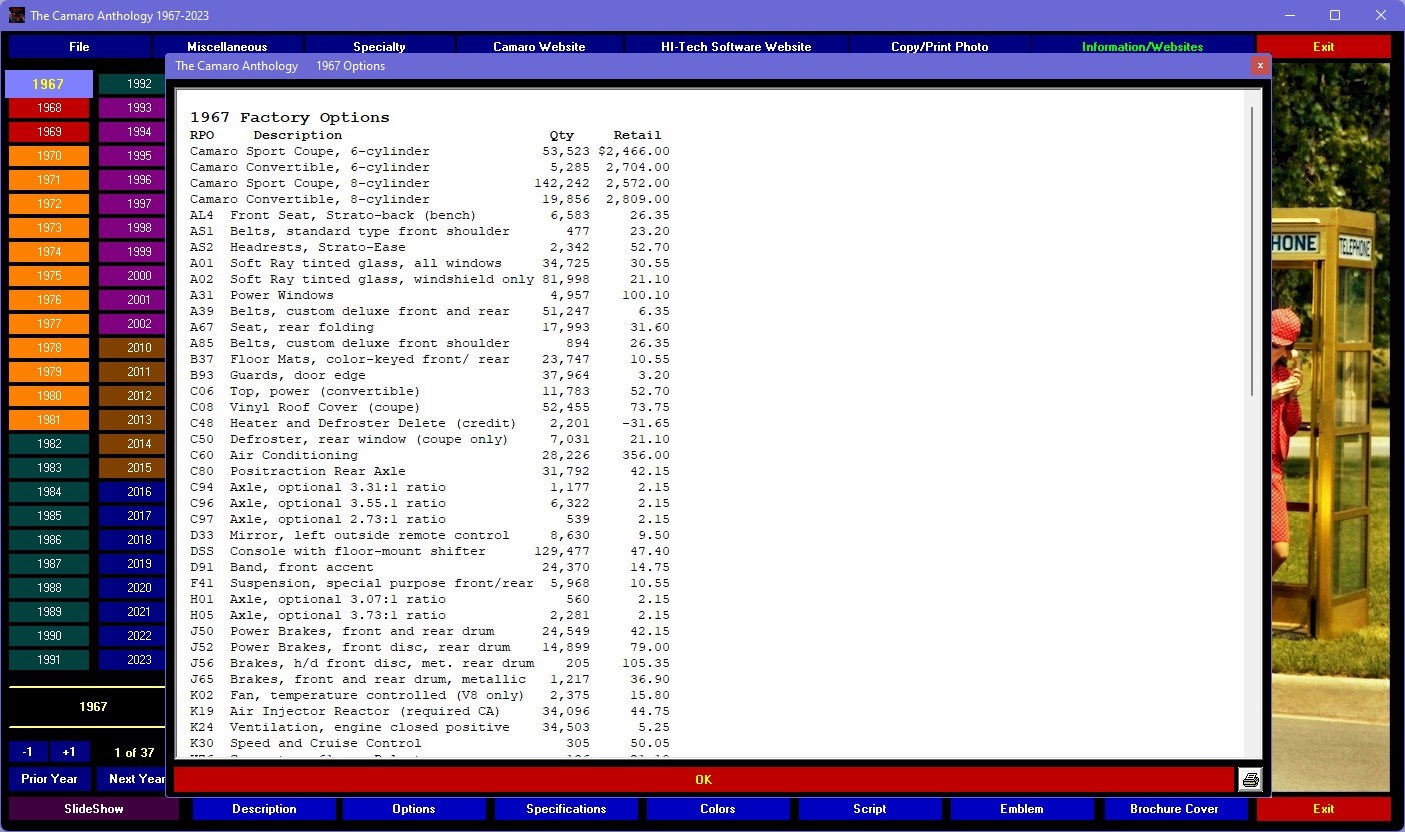The height and width of the screenshot is (832, 1405).
Task: Click the Camaro Anthology title bar icon
Action: [x=17, y=16]
